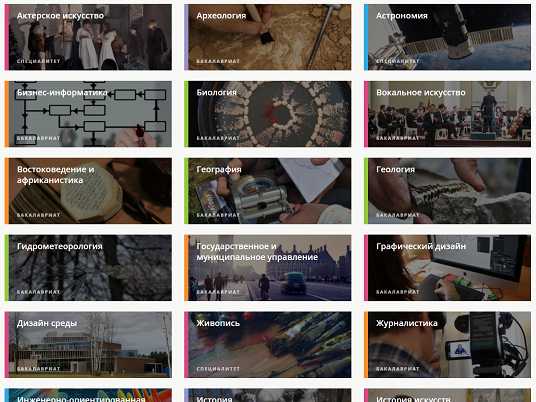Image resolution: width=536 pixels, height=402 pixels.
Task: Open the Живопись program card
Action: 268,345
